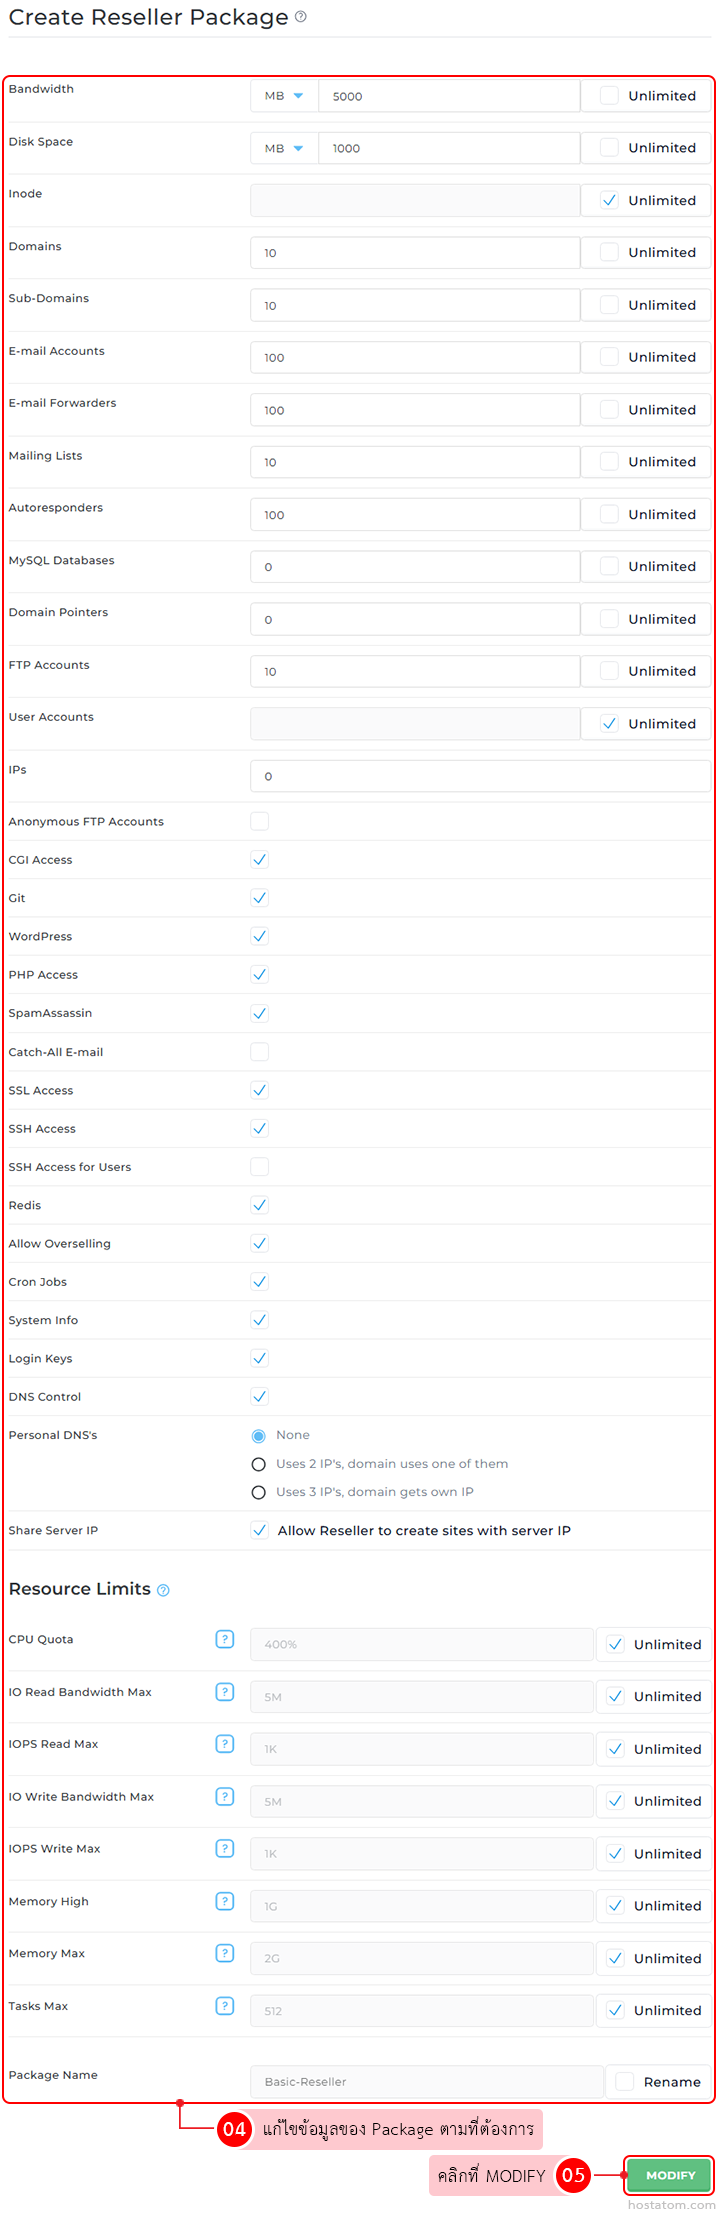Screen dimensions: 720x2213
Task: Show IO Write Bandwidth Max help tooltip
Action: [225, 1796]
